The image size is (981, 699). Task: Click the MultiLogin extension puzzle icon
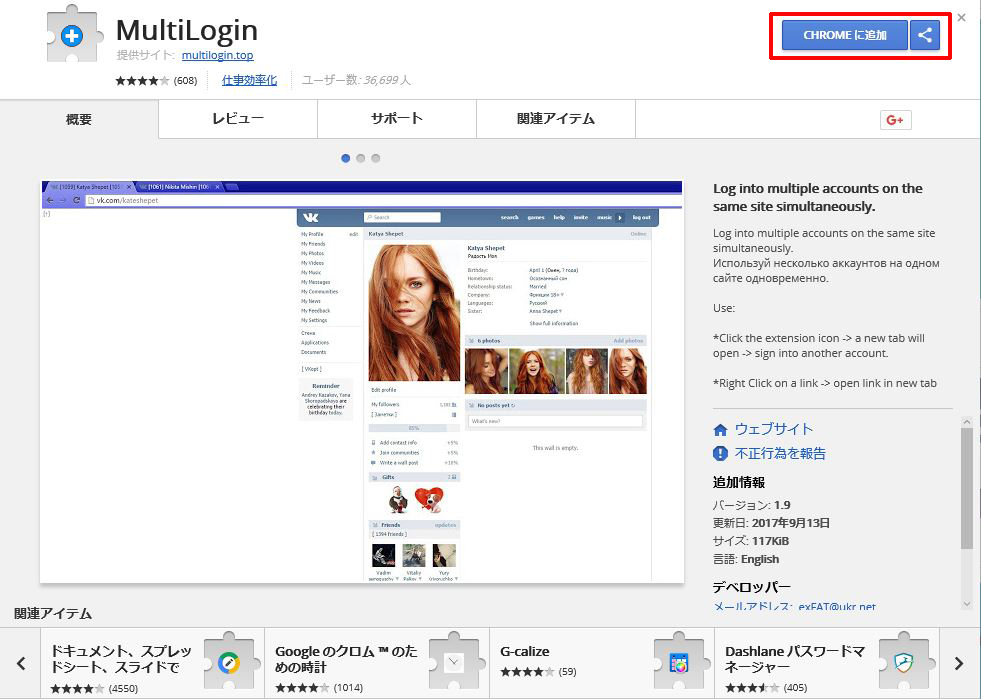tap(73, 35)
